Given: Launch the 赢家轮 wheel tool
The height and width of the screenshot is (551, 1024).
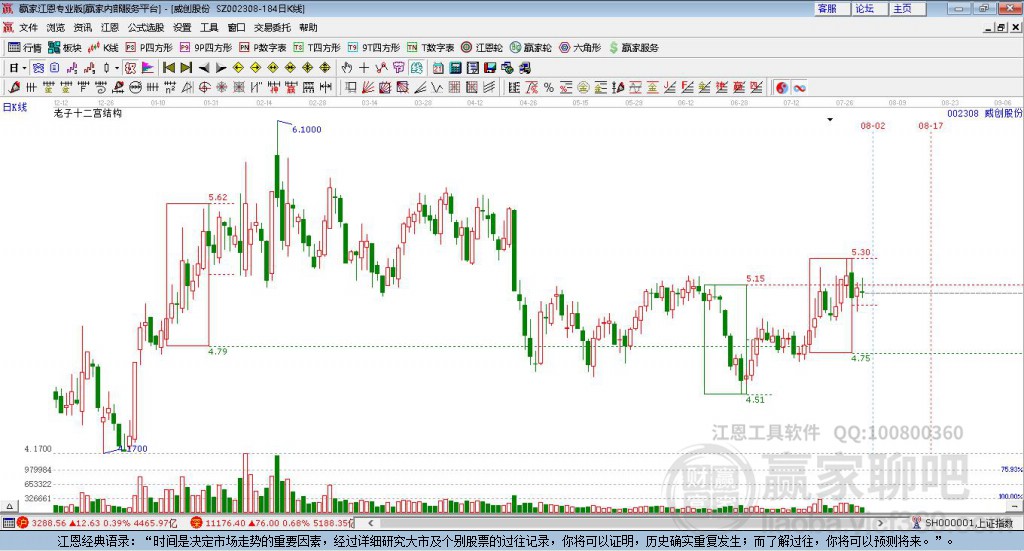Looking at the screenshot, I should tap(531, 48).
